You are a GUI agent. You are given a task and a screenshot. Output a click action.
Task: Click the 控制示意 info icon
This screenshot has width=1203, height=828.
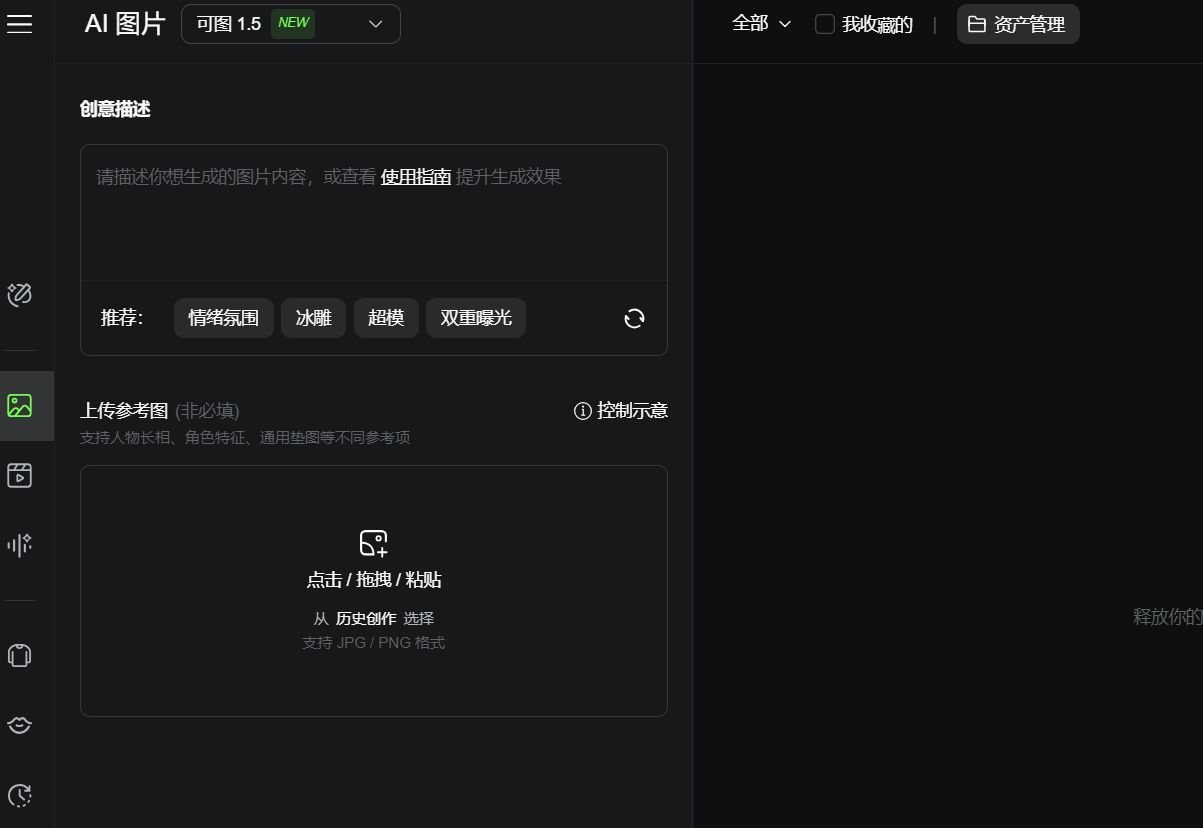point(583,410)
